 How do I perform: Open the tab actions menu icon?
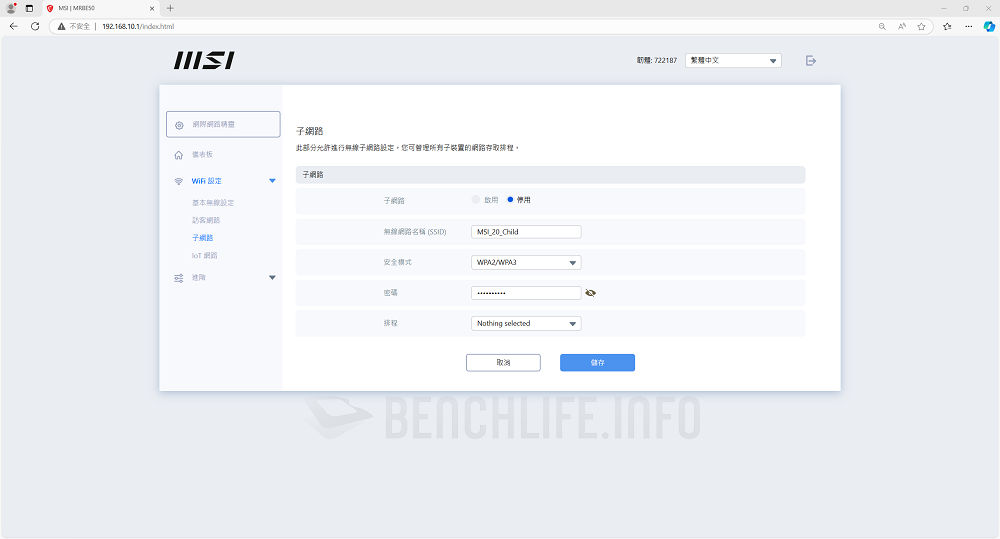click(29, 8)
